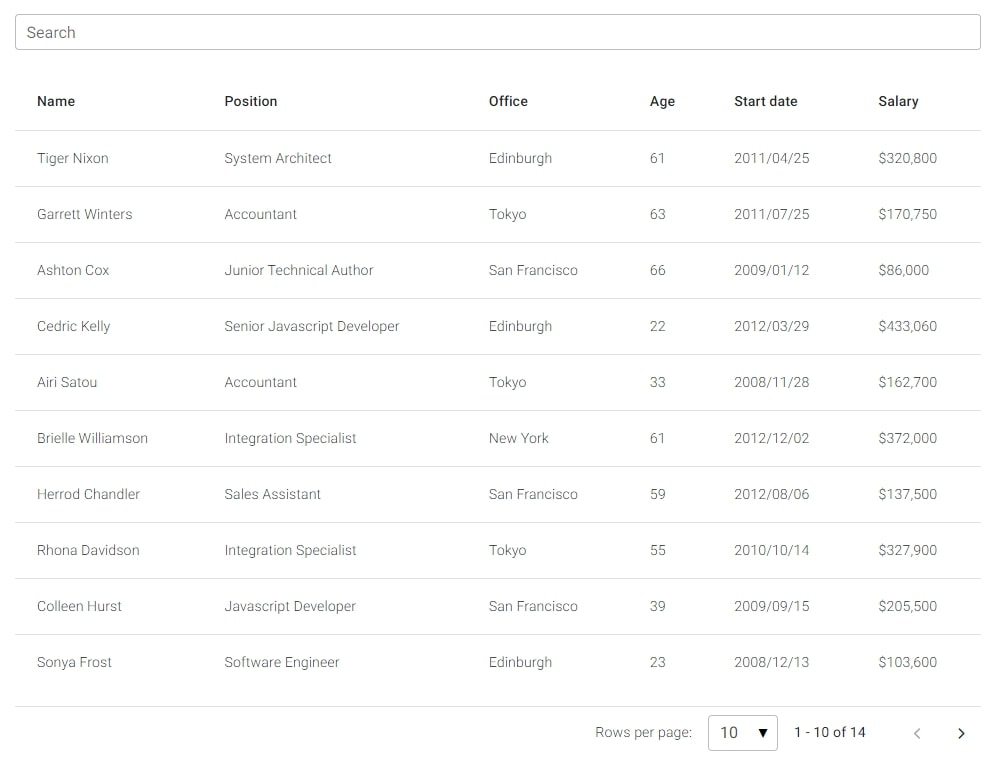Viewport: 1000px width, 759px height.
Task: Select the Sonya Frost name cell
Action: point(74,663)
